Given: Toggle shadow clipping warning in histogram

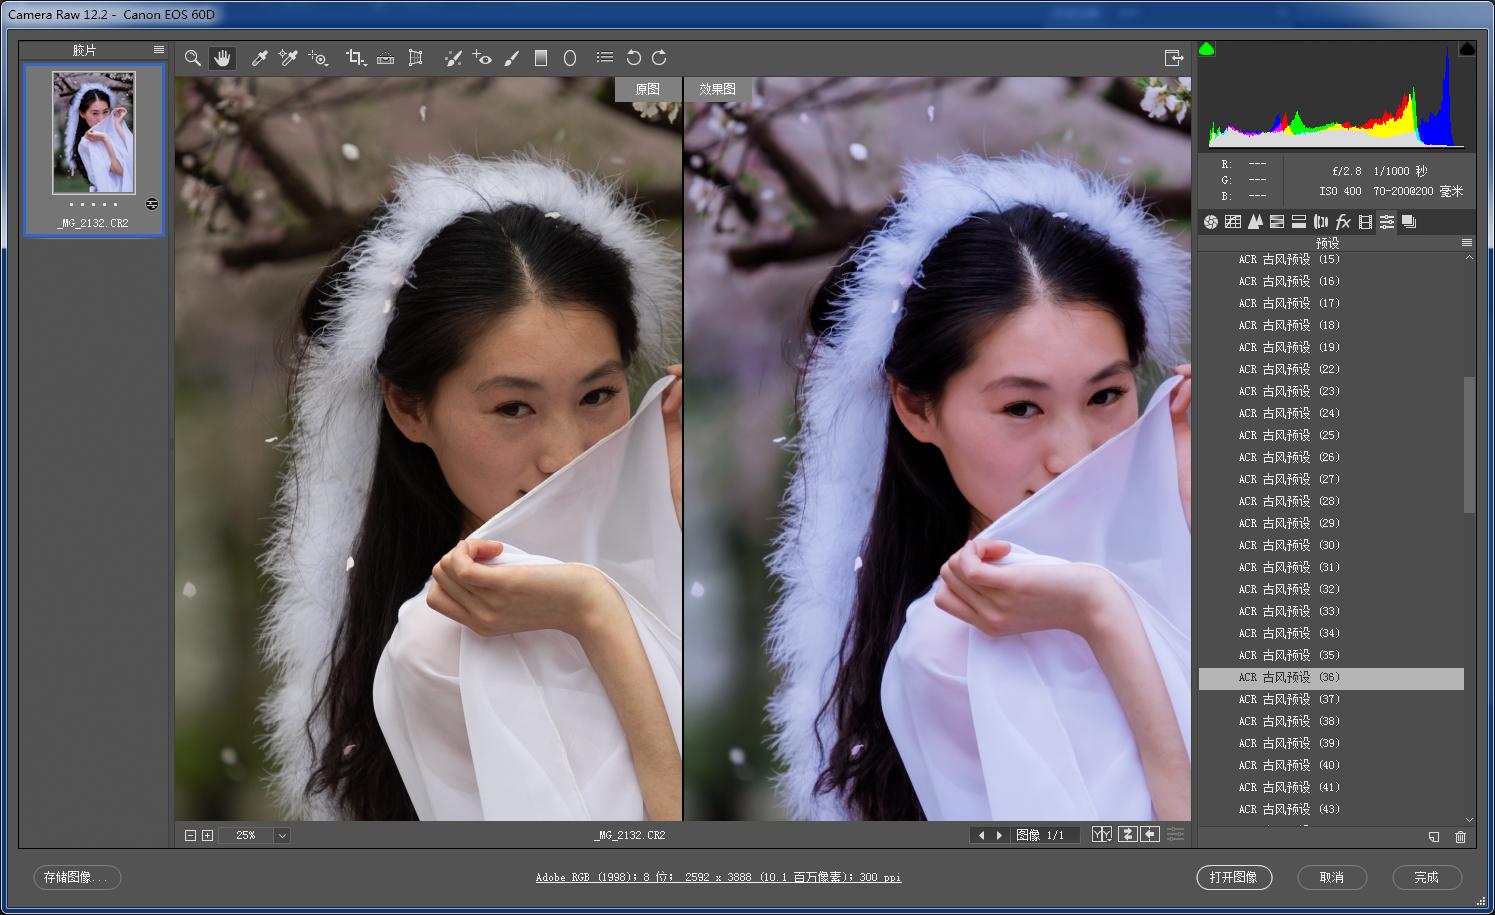Looking at the screenshot, I should point(1207,49).
